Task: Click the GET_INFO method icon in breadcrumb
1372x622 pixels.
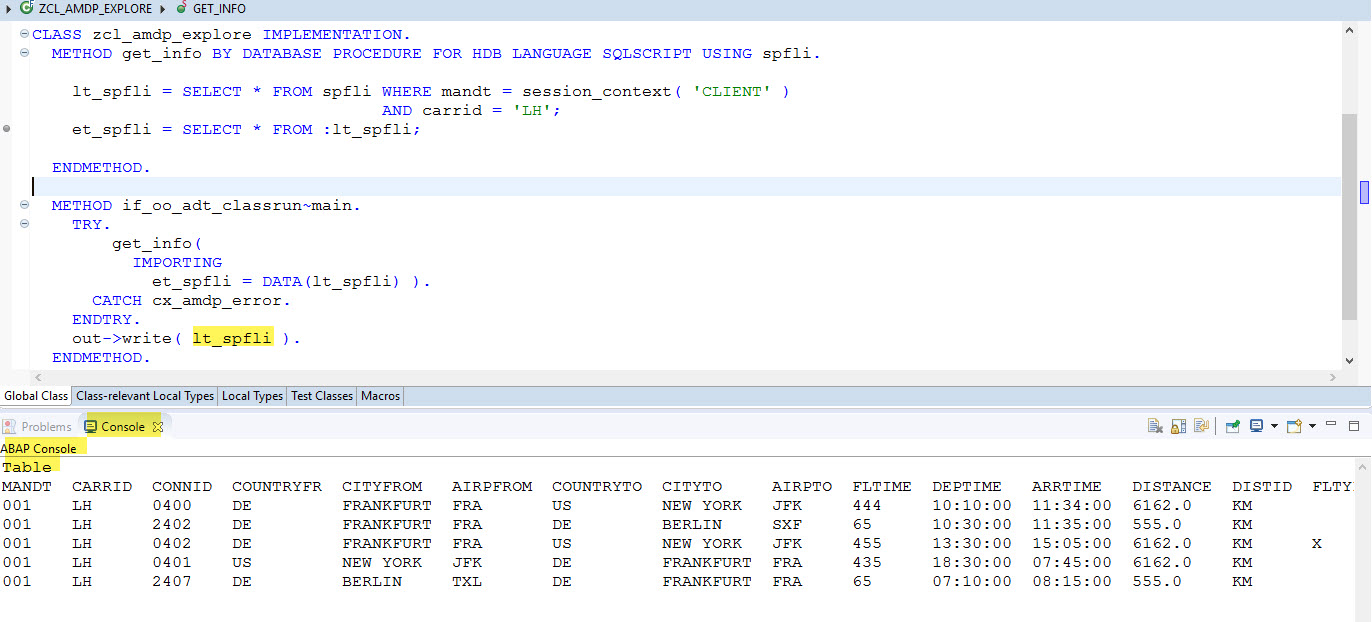Action: 180,8
